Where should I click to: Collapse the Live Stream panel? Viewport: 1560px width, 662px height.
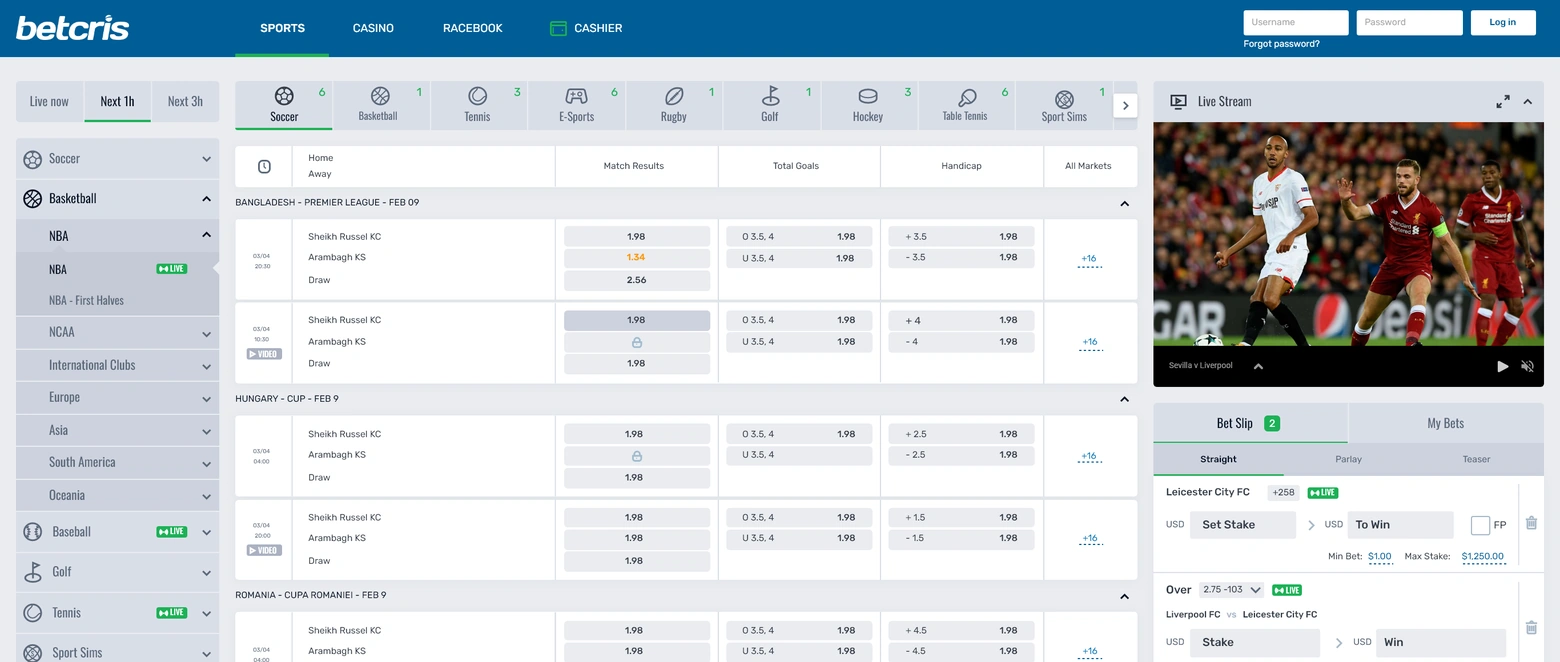(x=1528, y=101)
